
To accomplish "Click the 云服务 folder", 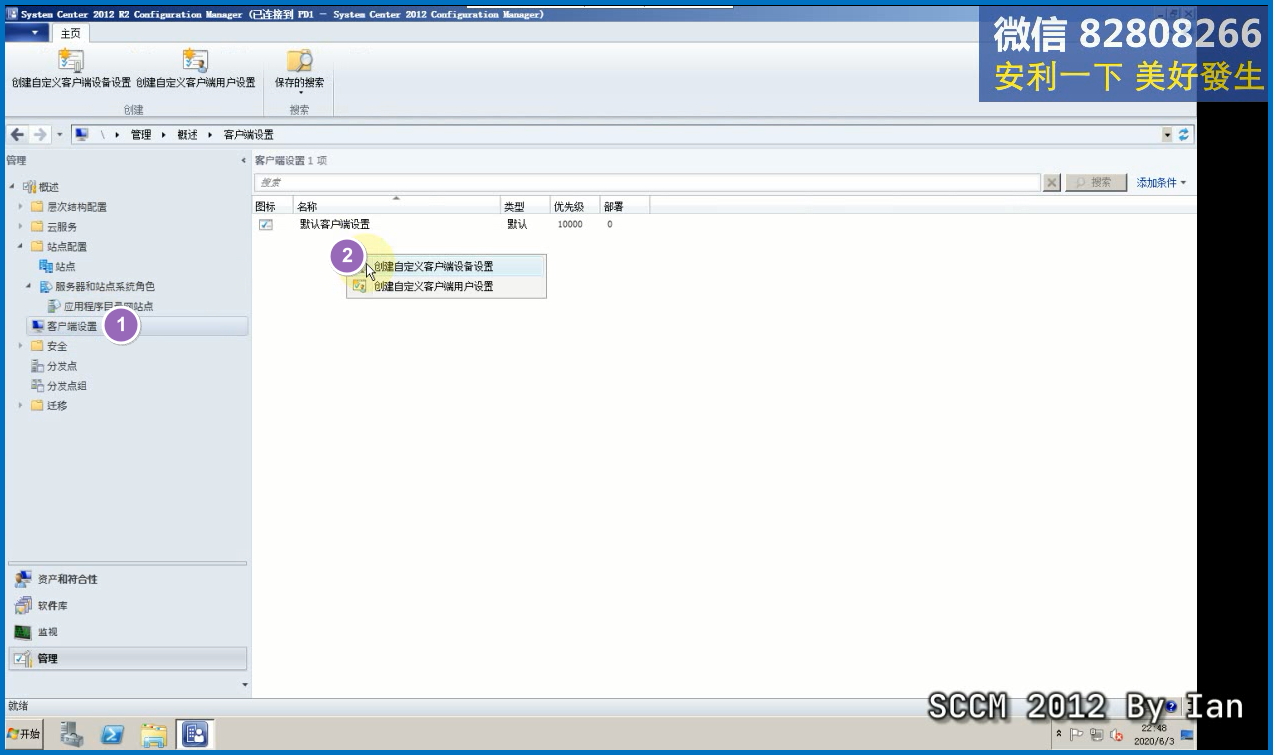I will click(x=54, y=227).
